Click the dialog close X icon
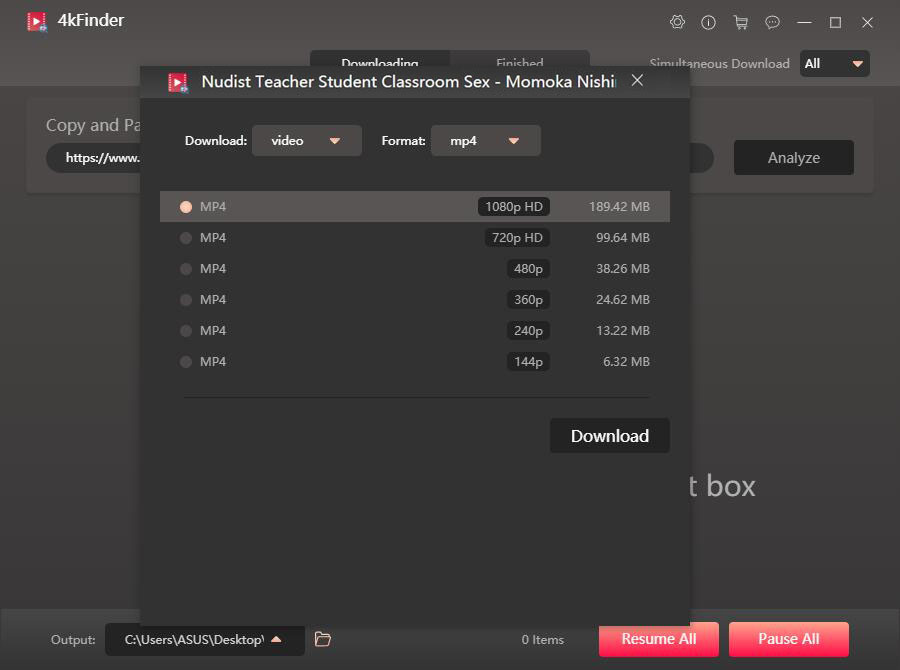The height and width of the screenshot is (670, 900). click(637, 81)
